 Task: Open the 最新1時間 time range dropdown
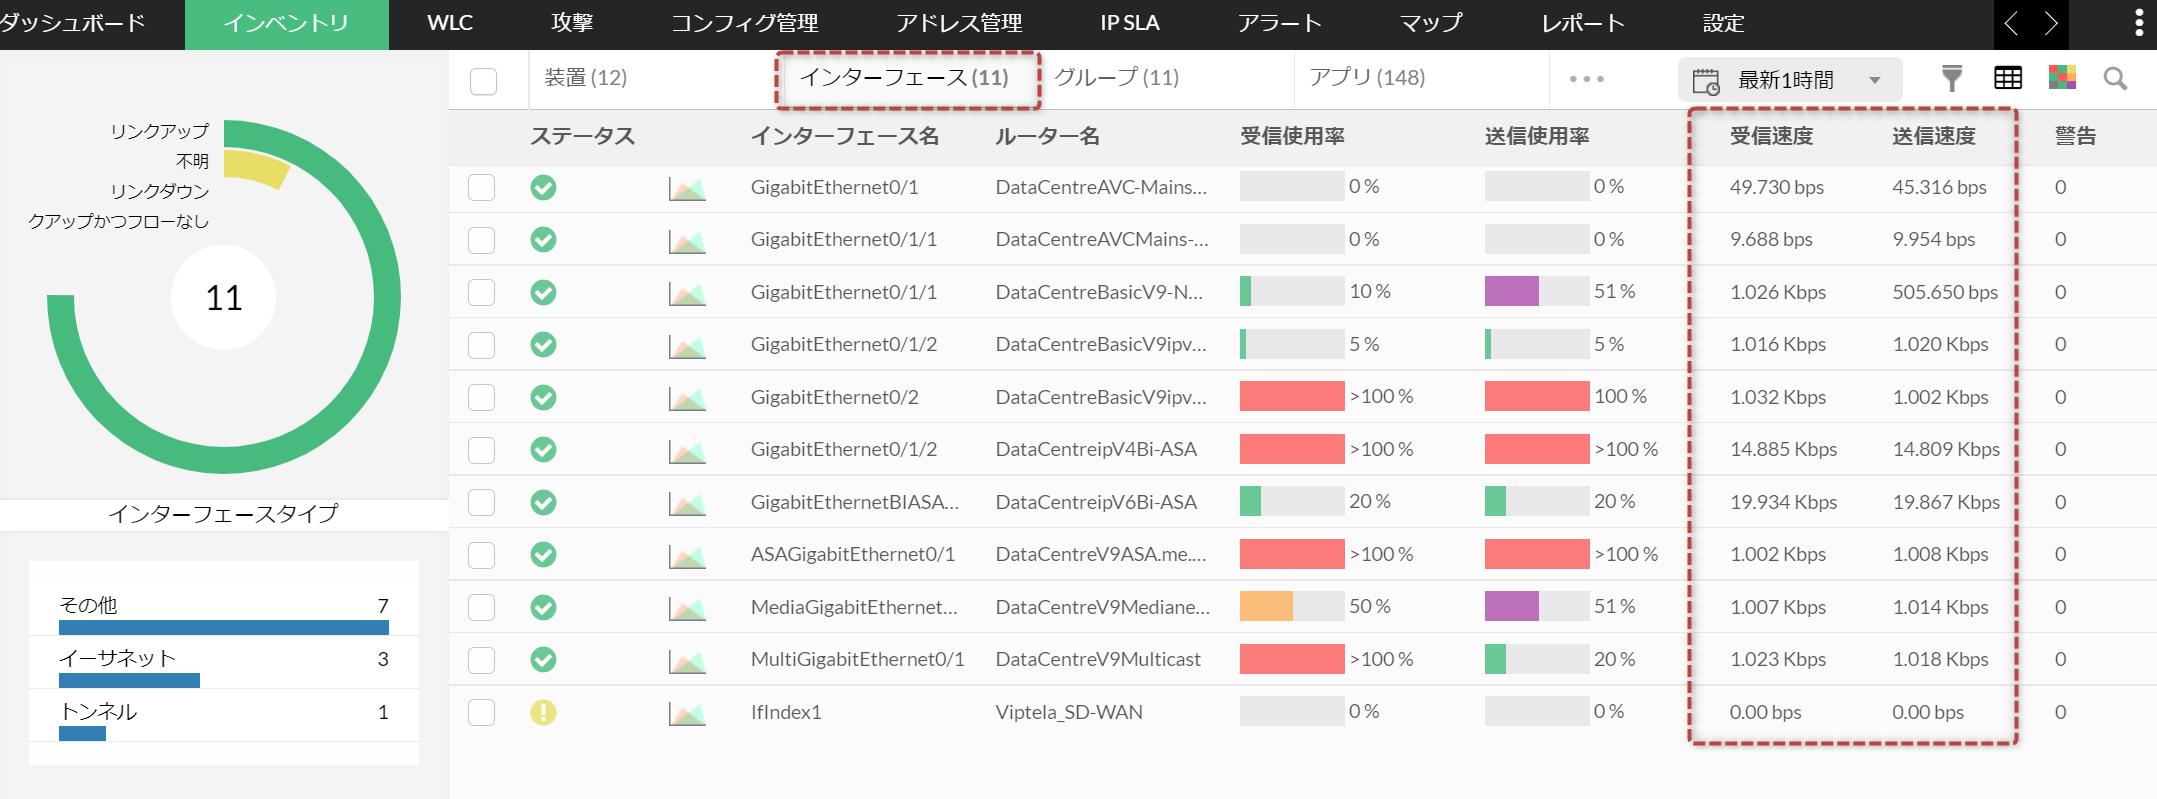[1789, 80]
